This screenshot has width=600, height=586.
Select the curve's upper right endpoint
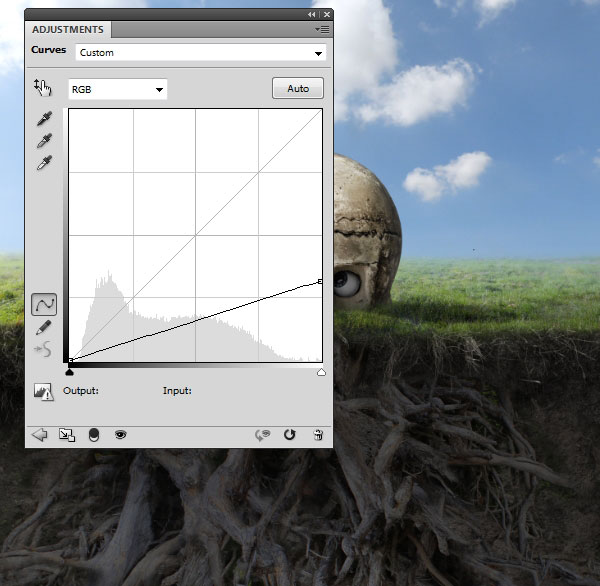[x=320, y=282]
